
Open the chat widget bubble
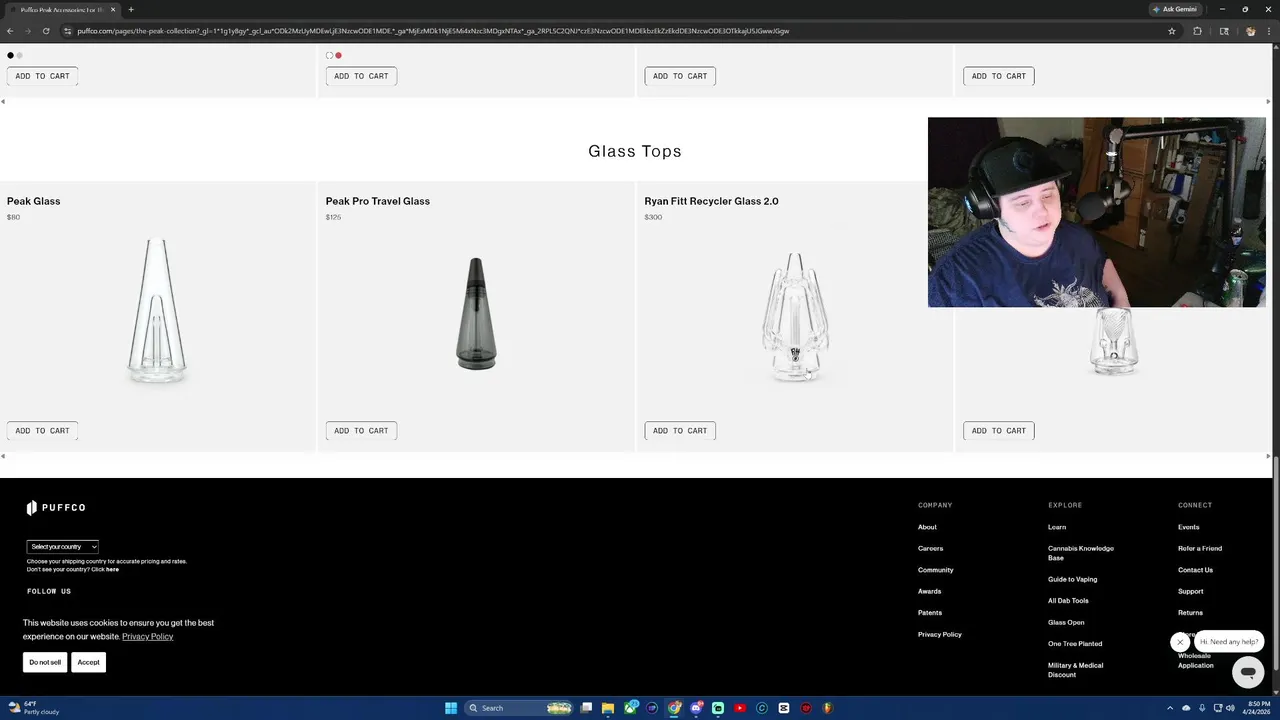1247,672
